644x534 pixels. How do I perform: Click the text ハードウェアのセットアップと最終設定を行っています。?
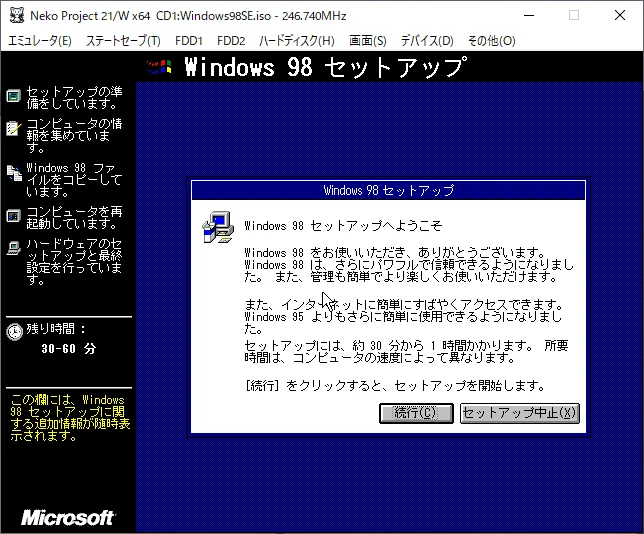click(74, 262)
